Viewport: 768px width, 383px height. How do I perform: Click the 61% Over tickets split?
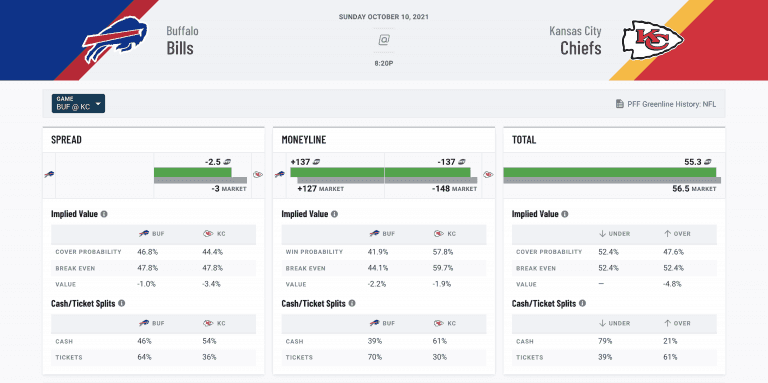tap(670, 357)
